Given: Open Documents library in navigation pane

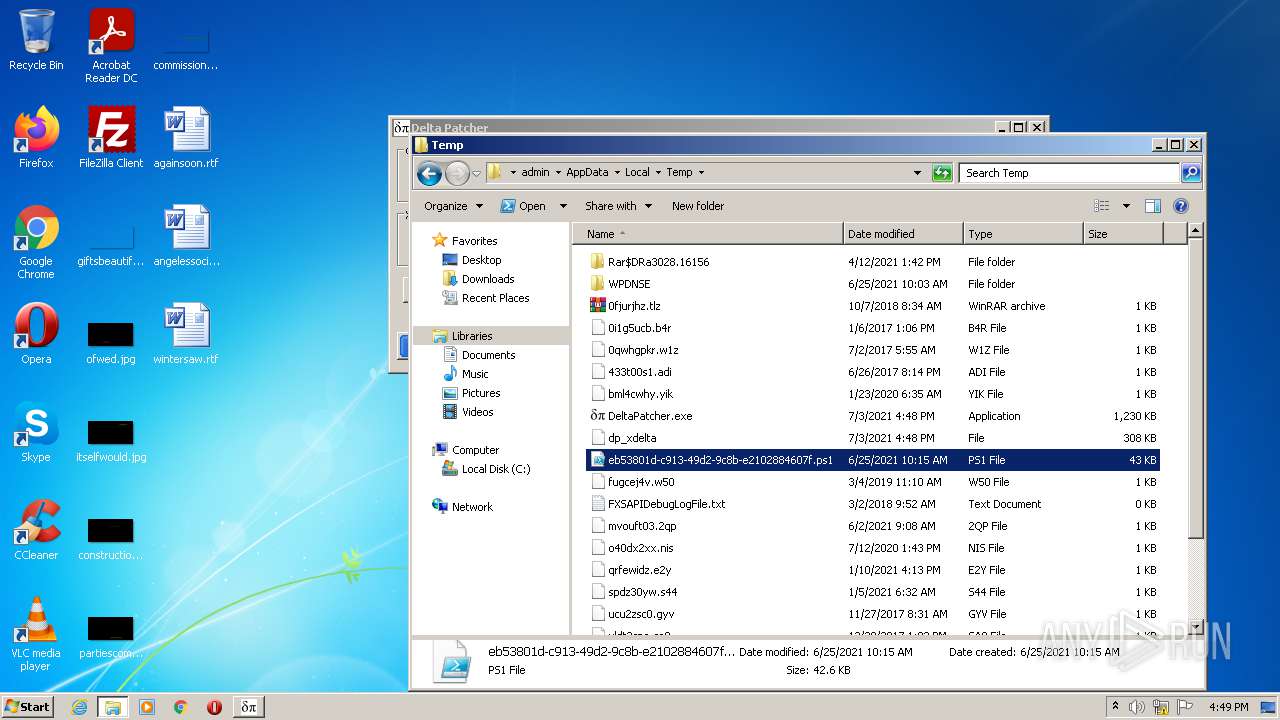Looking at the screenshot, I should 488,355.
